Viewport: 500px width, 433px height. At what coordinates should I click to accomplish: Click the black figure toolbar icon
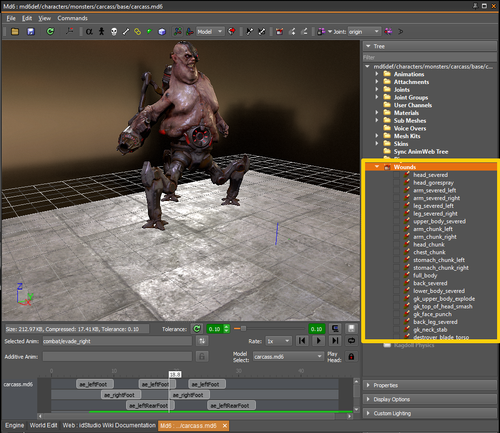(101, 32)
